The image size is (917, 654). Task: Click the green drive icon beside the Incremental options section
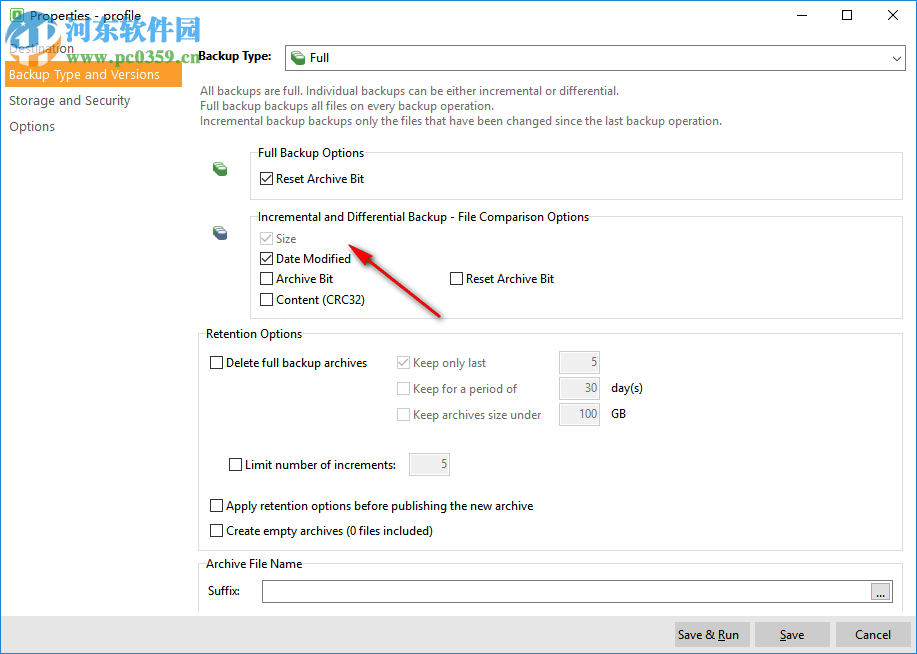coord(219,232)
